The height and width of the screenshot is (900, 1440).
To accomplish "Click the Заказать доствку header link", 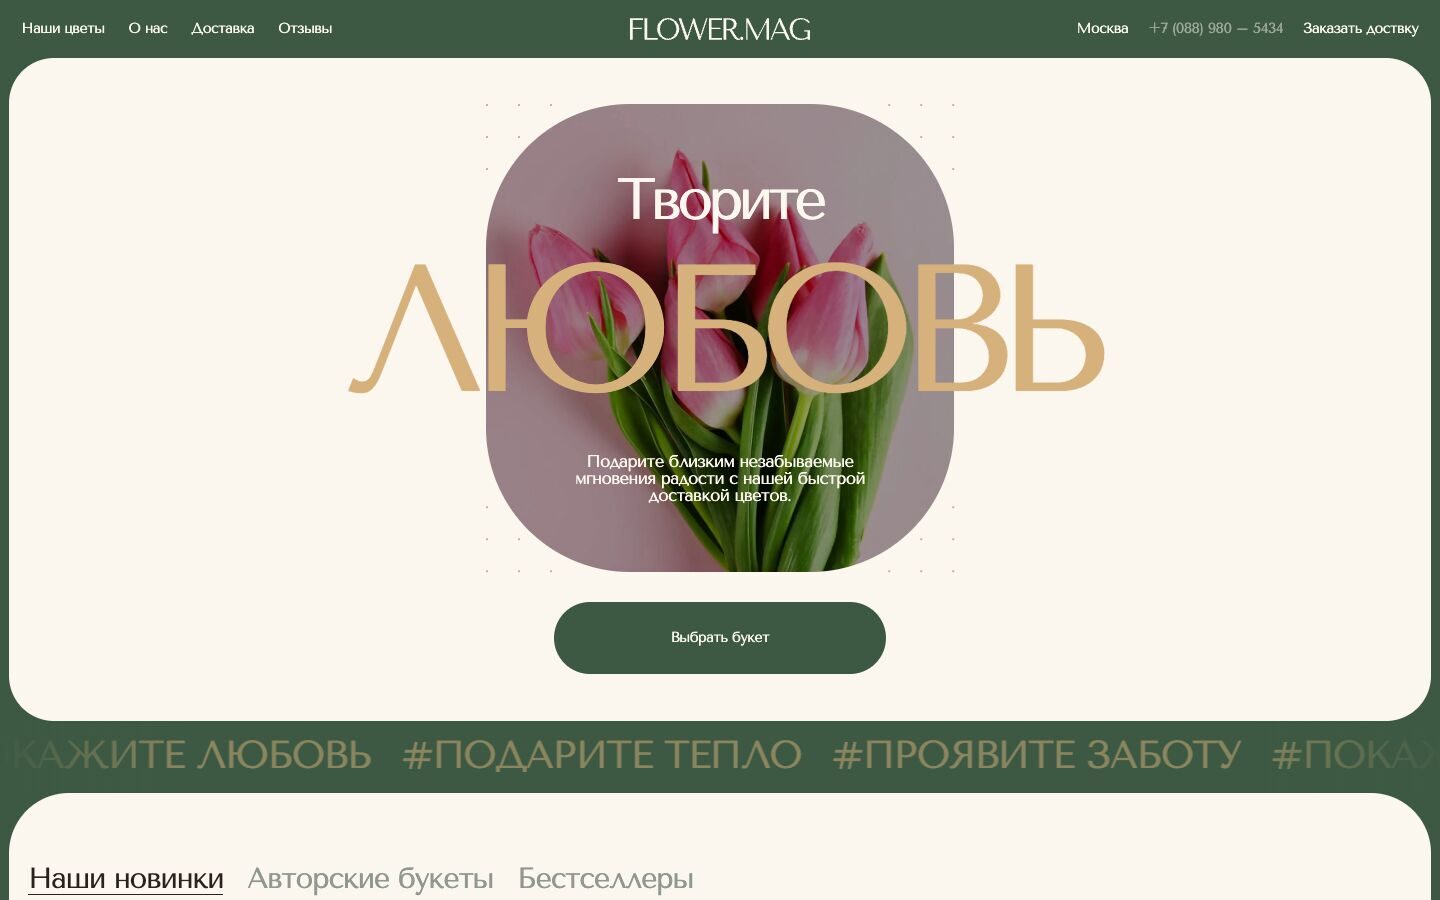I will pos(1360,28).
